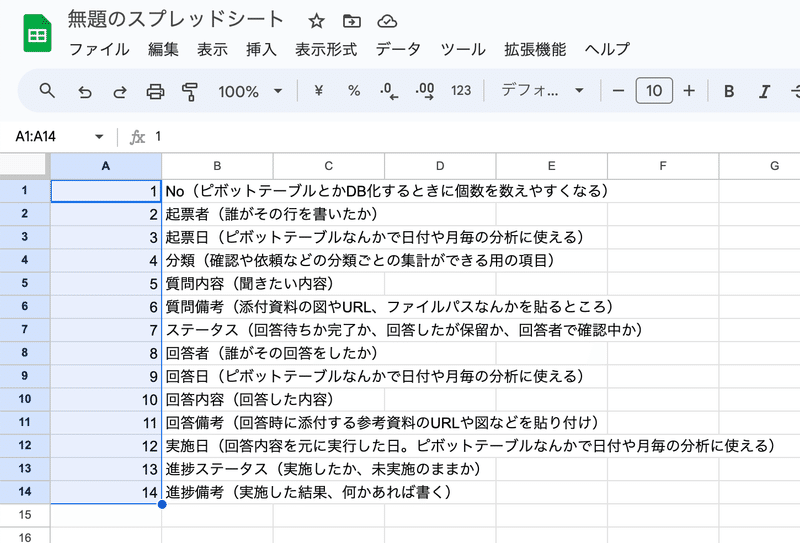Click the cell beginning with 進捗ステータス
This screenshot has width=800, height=543.
tap(217, 468)
